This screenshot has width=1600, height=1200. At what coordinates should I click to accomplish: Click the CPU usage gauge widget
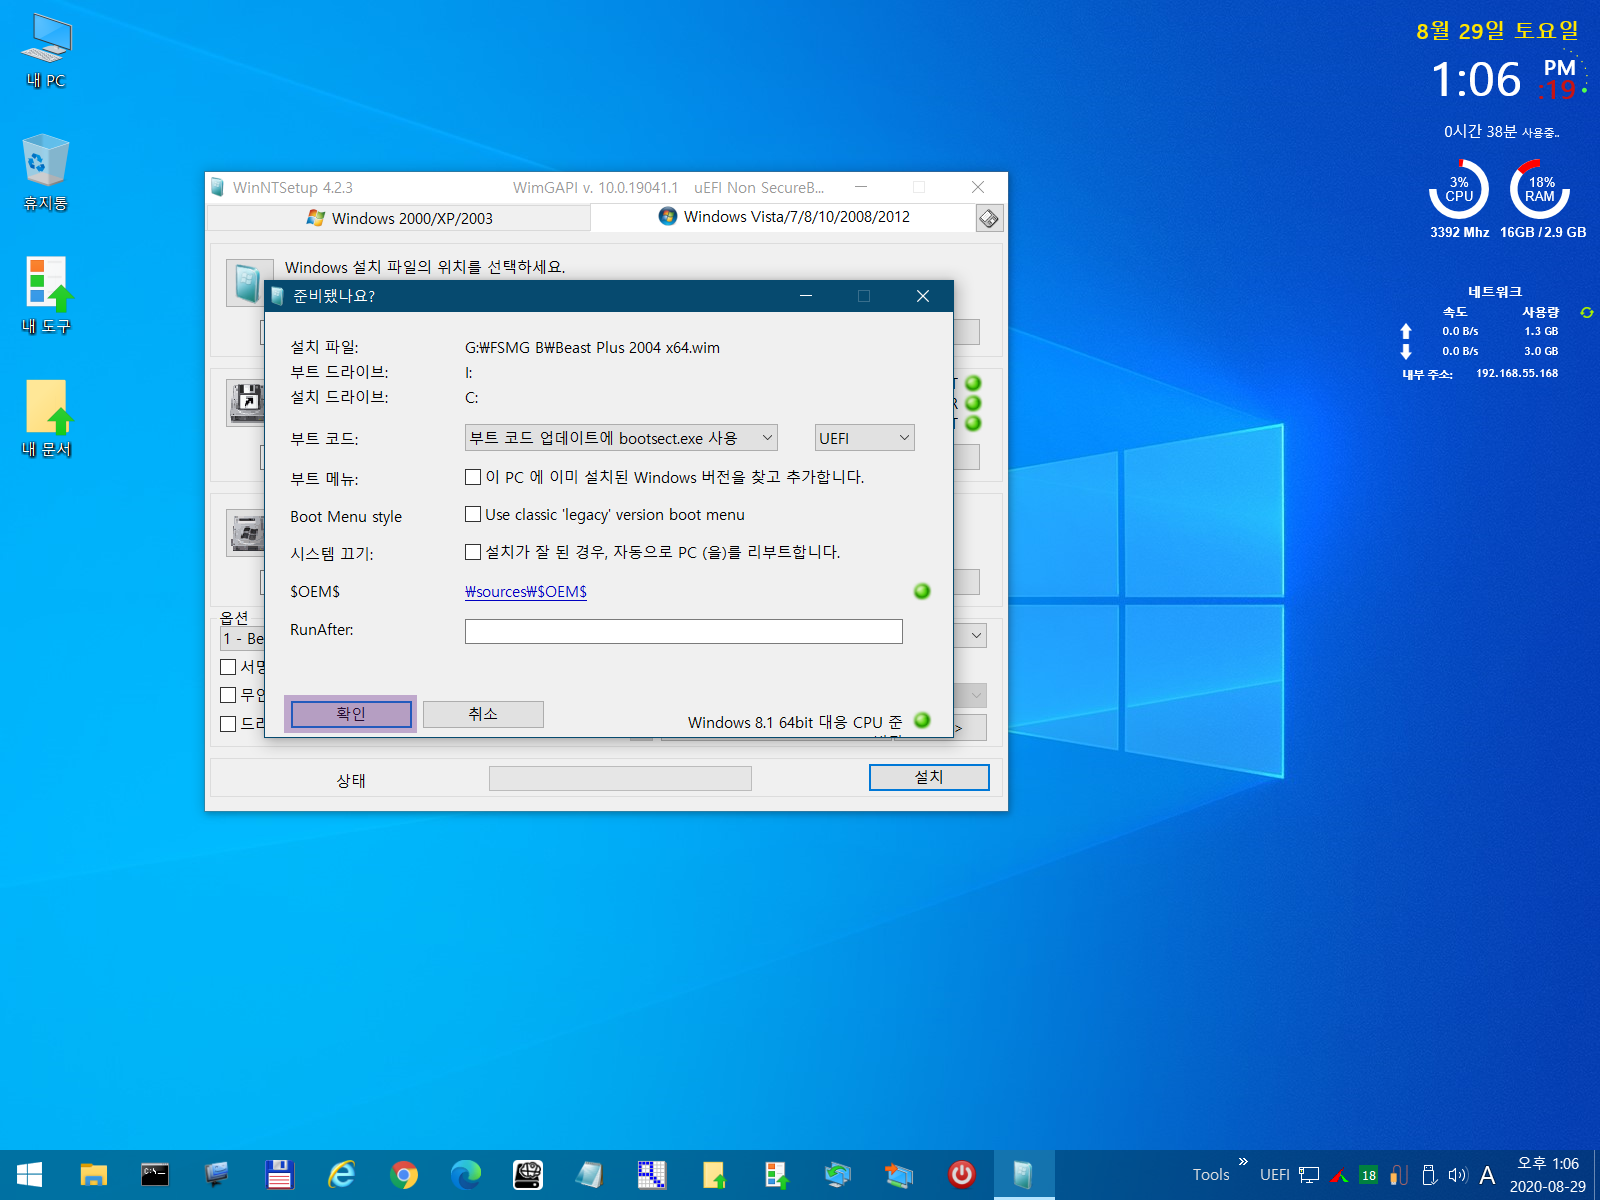[1459, 190]
